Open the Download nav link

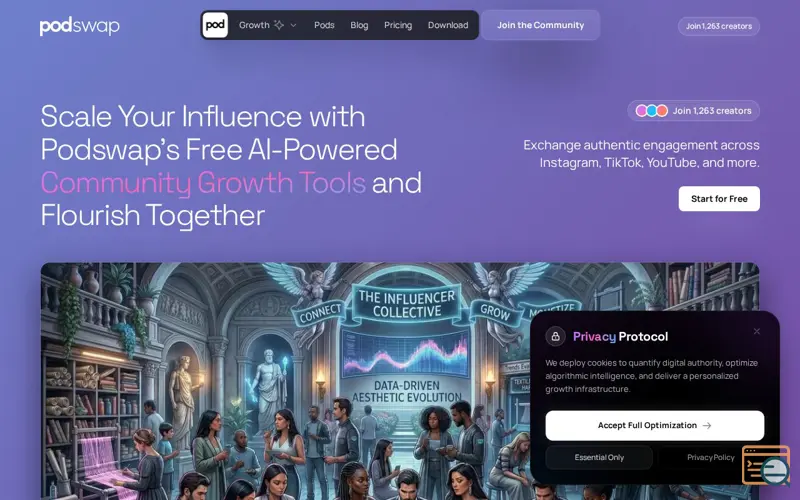448,25
